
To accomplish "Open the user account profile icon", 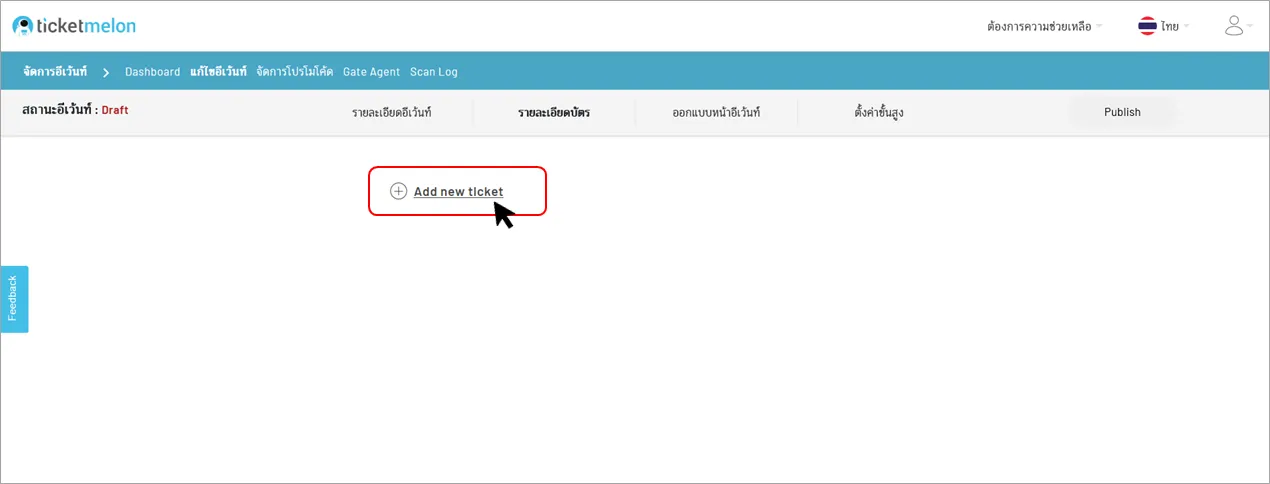I will tap(1234, 26).
